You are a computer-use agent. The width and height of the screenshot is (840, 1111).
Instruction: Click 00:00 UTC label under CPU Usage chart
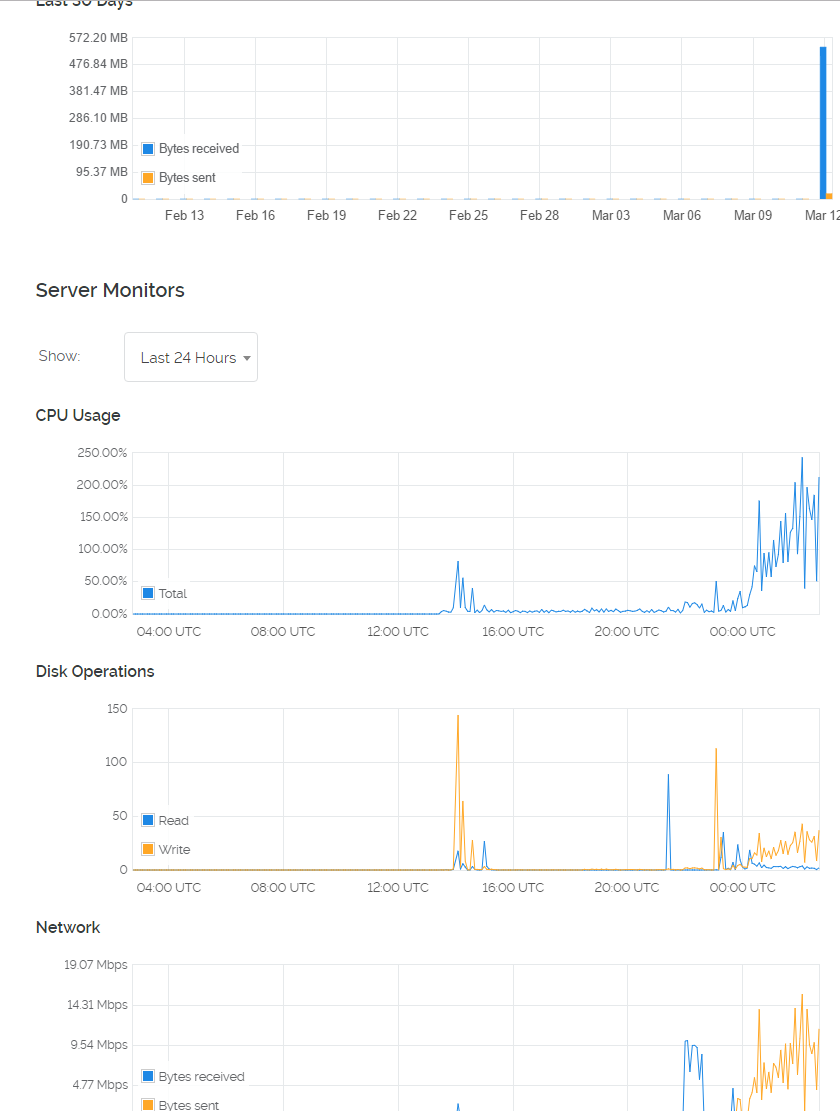pyautogui.click(x=742, y=631)
